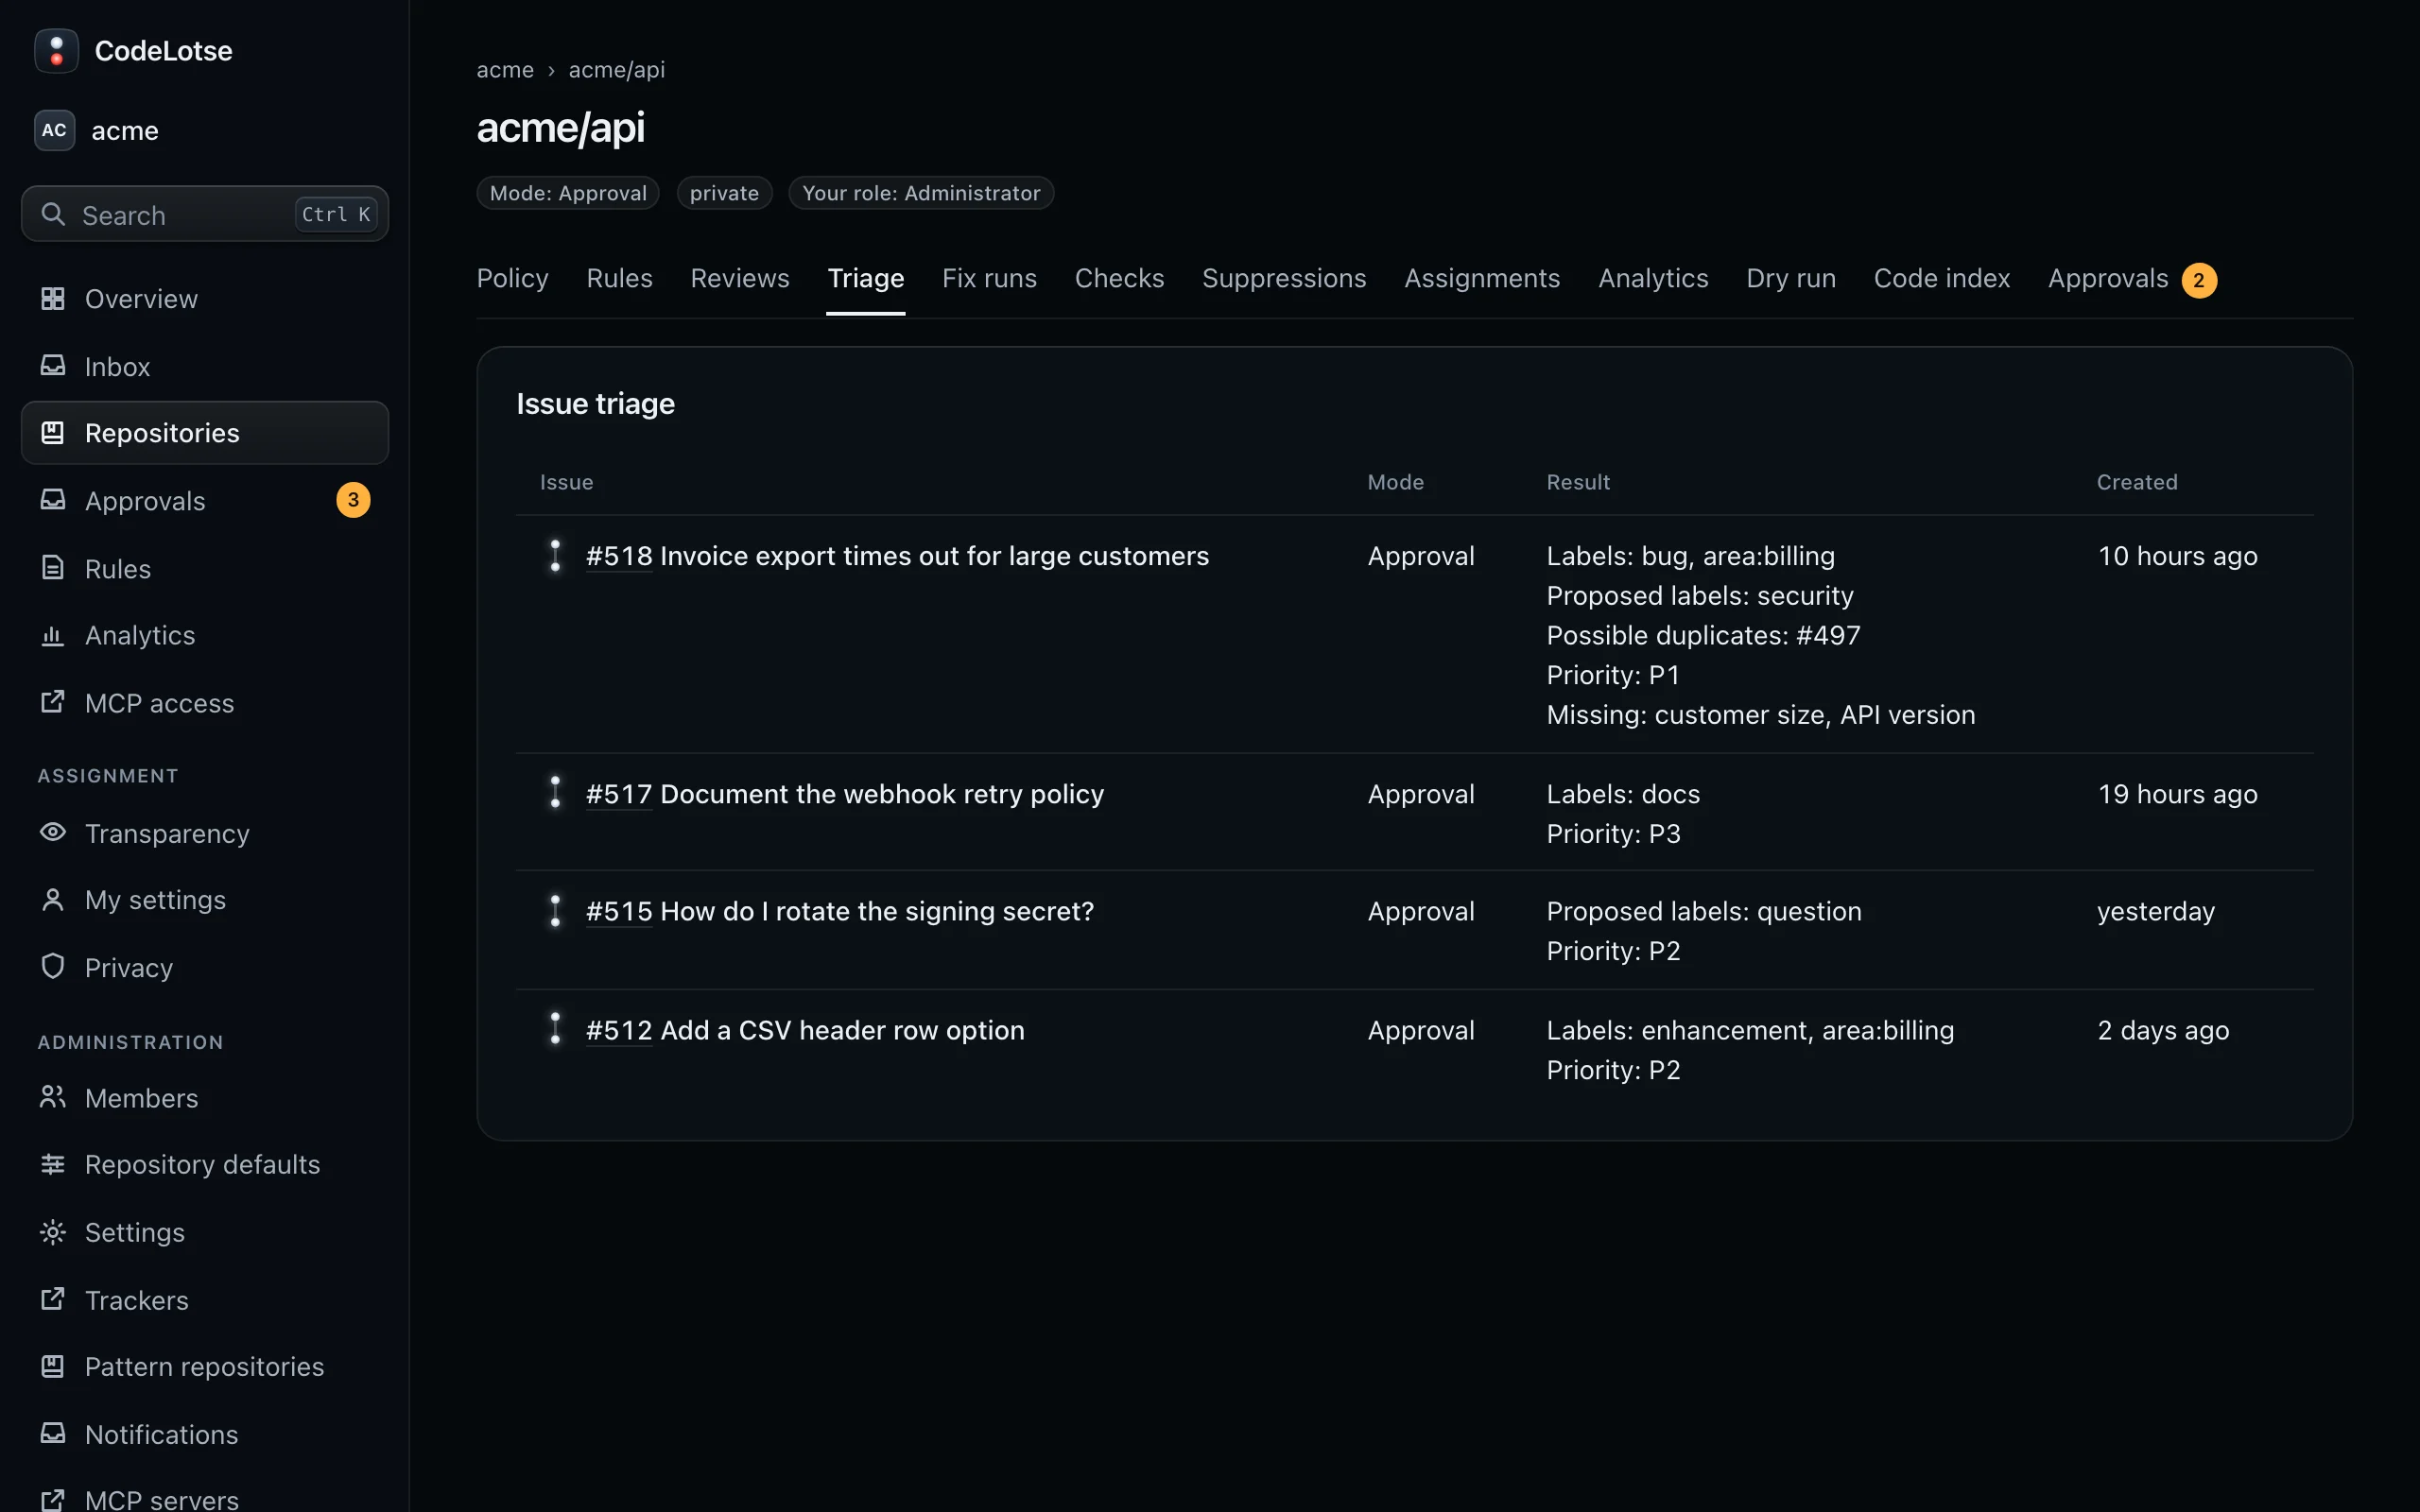The image size is (2420, 1512).
Task: Click the acme AC avatar icon
Action: point(54,130)
